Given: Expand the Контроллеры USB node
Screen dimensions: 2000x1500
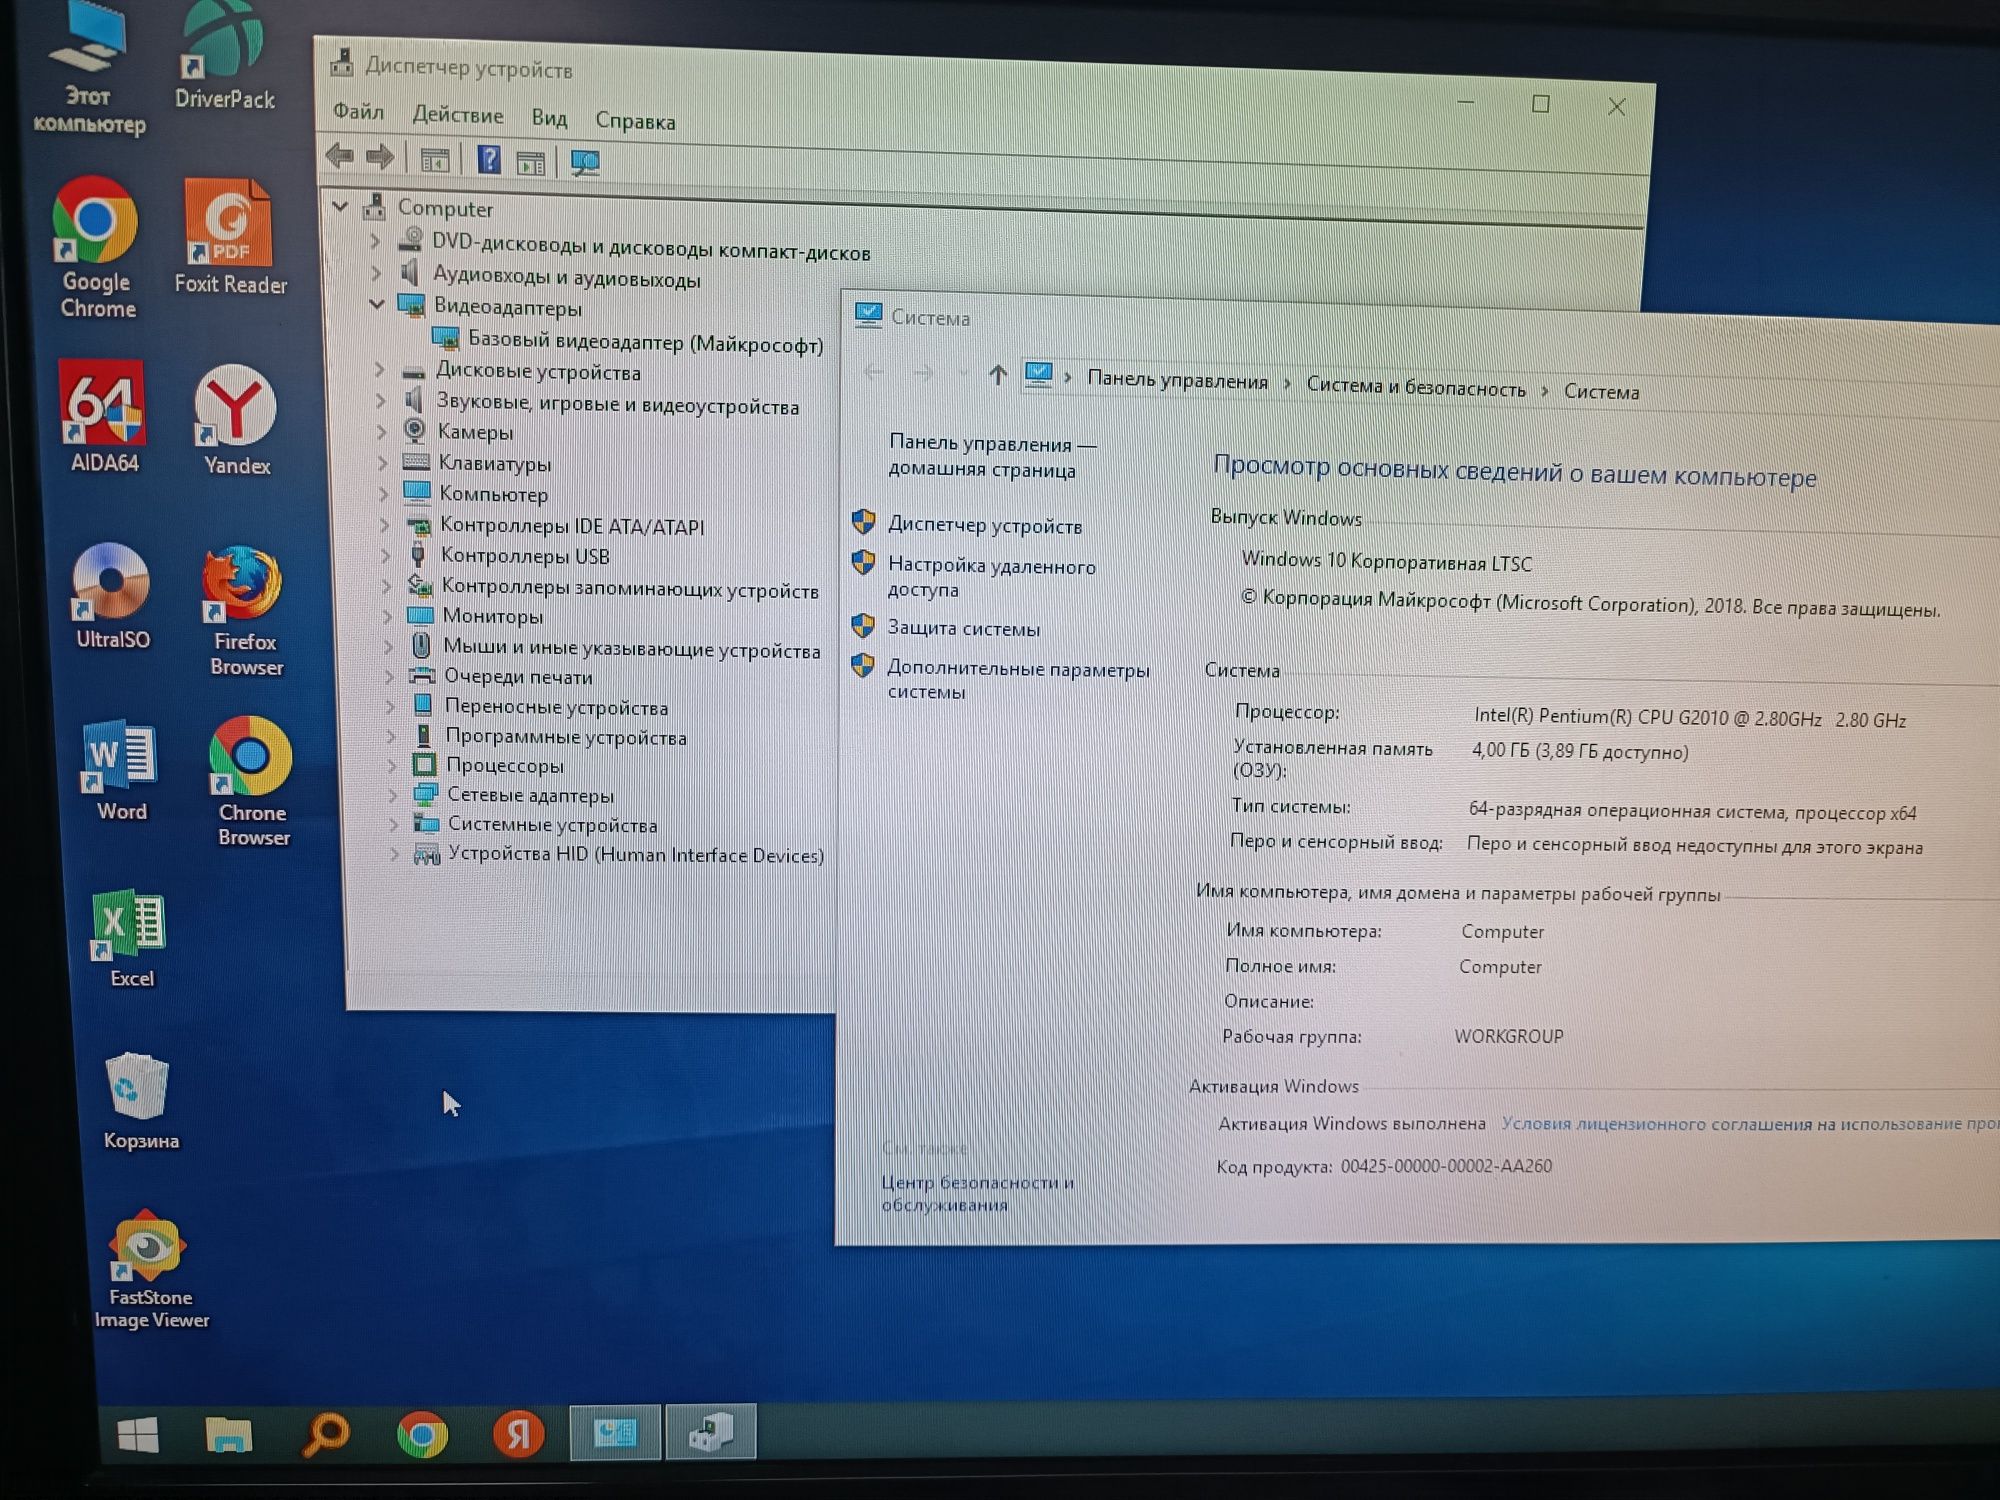Looking at the screenshot, I should point(386,555).
